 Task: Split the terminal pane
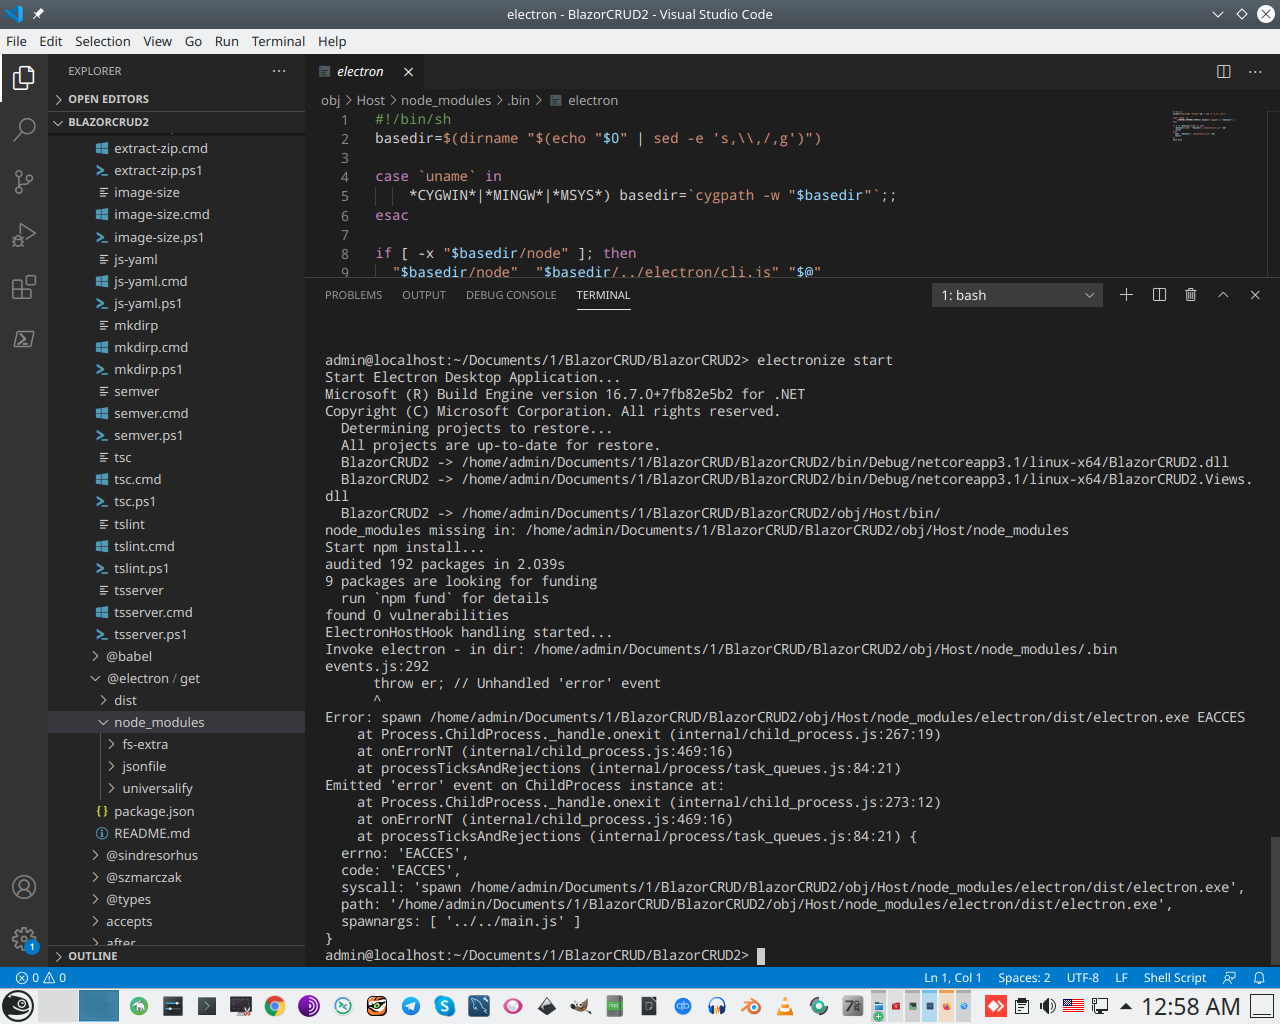1159,295
